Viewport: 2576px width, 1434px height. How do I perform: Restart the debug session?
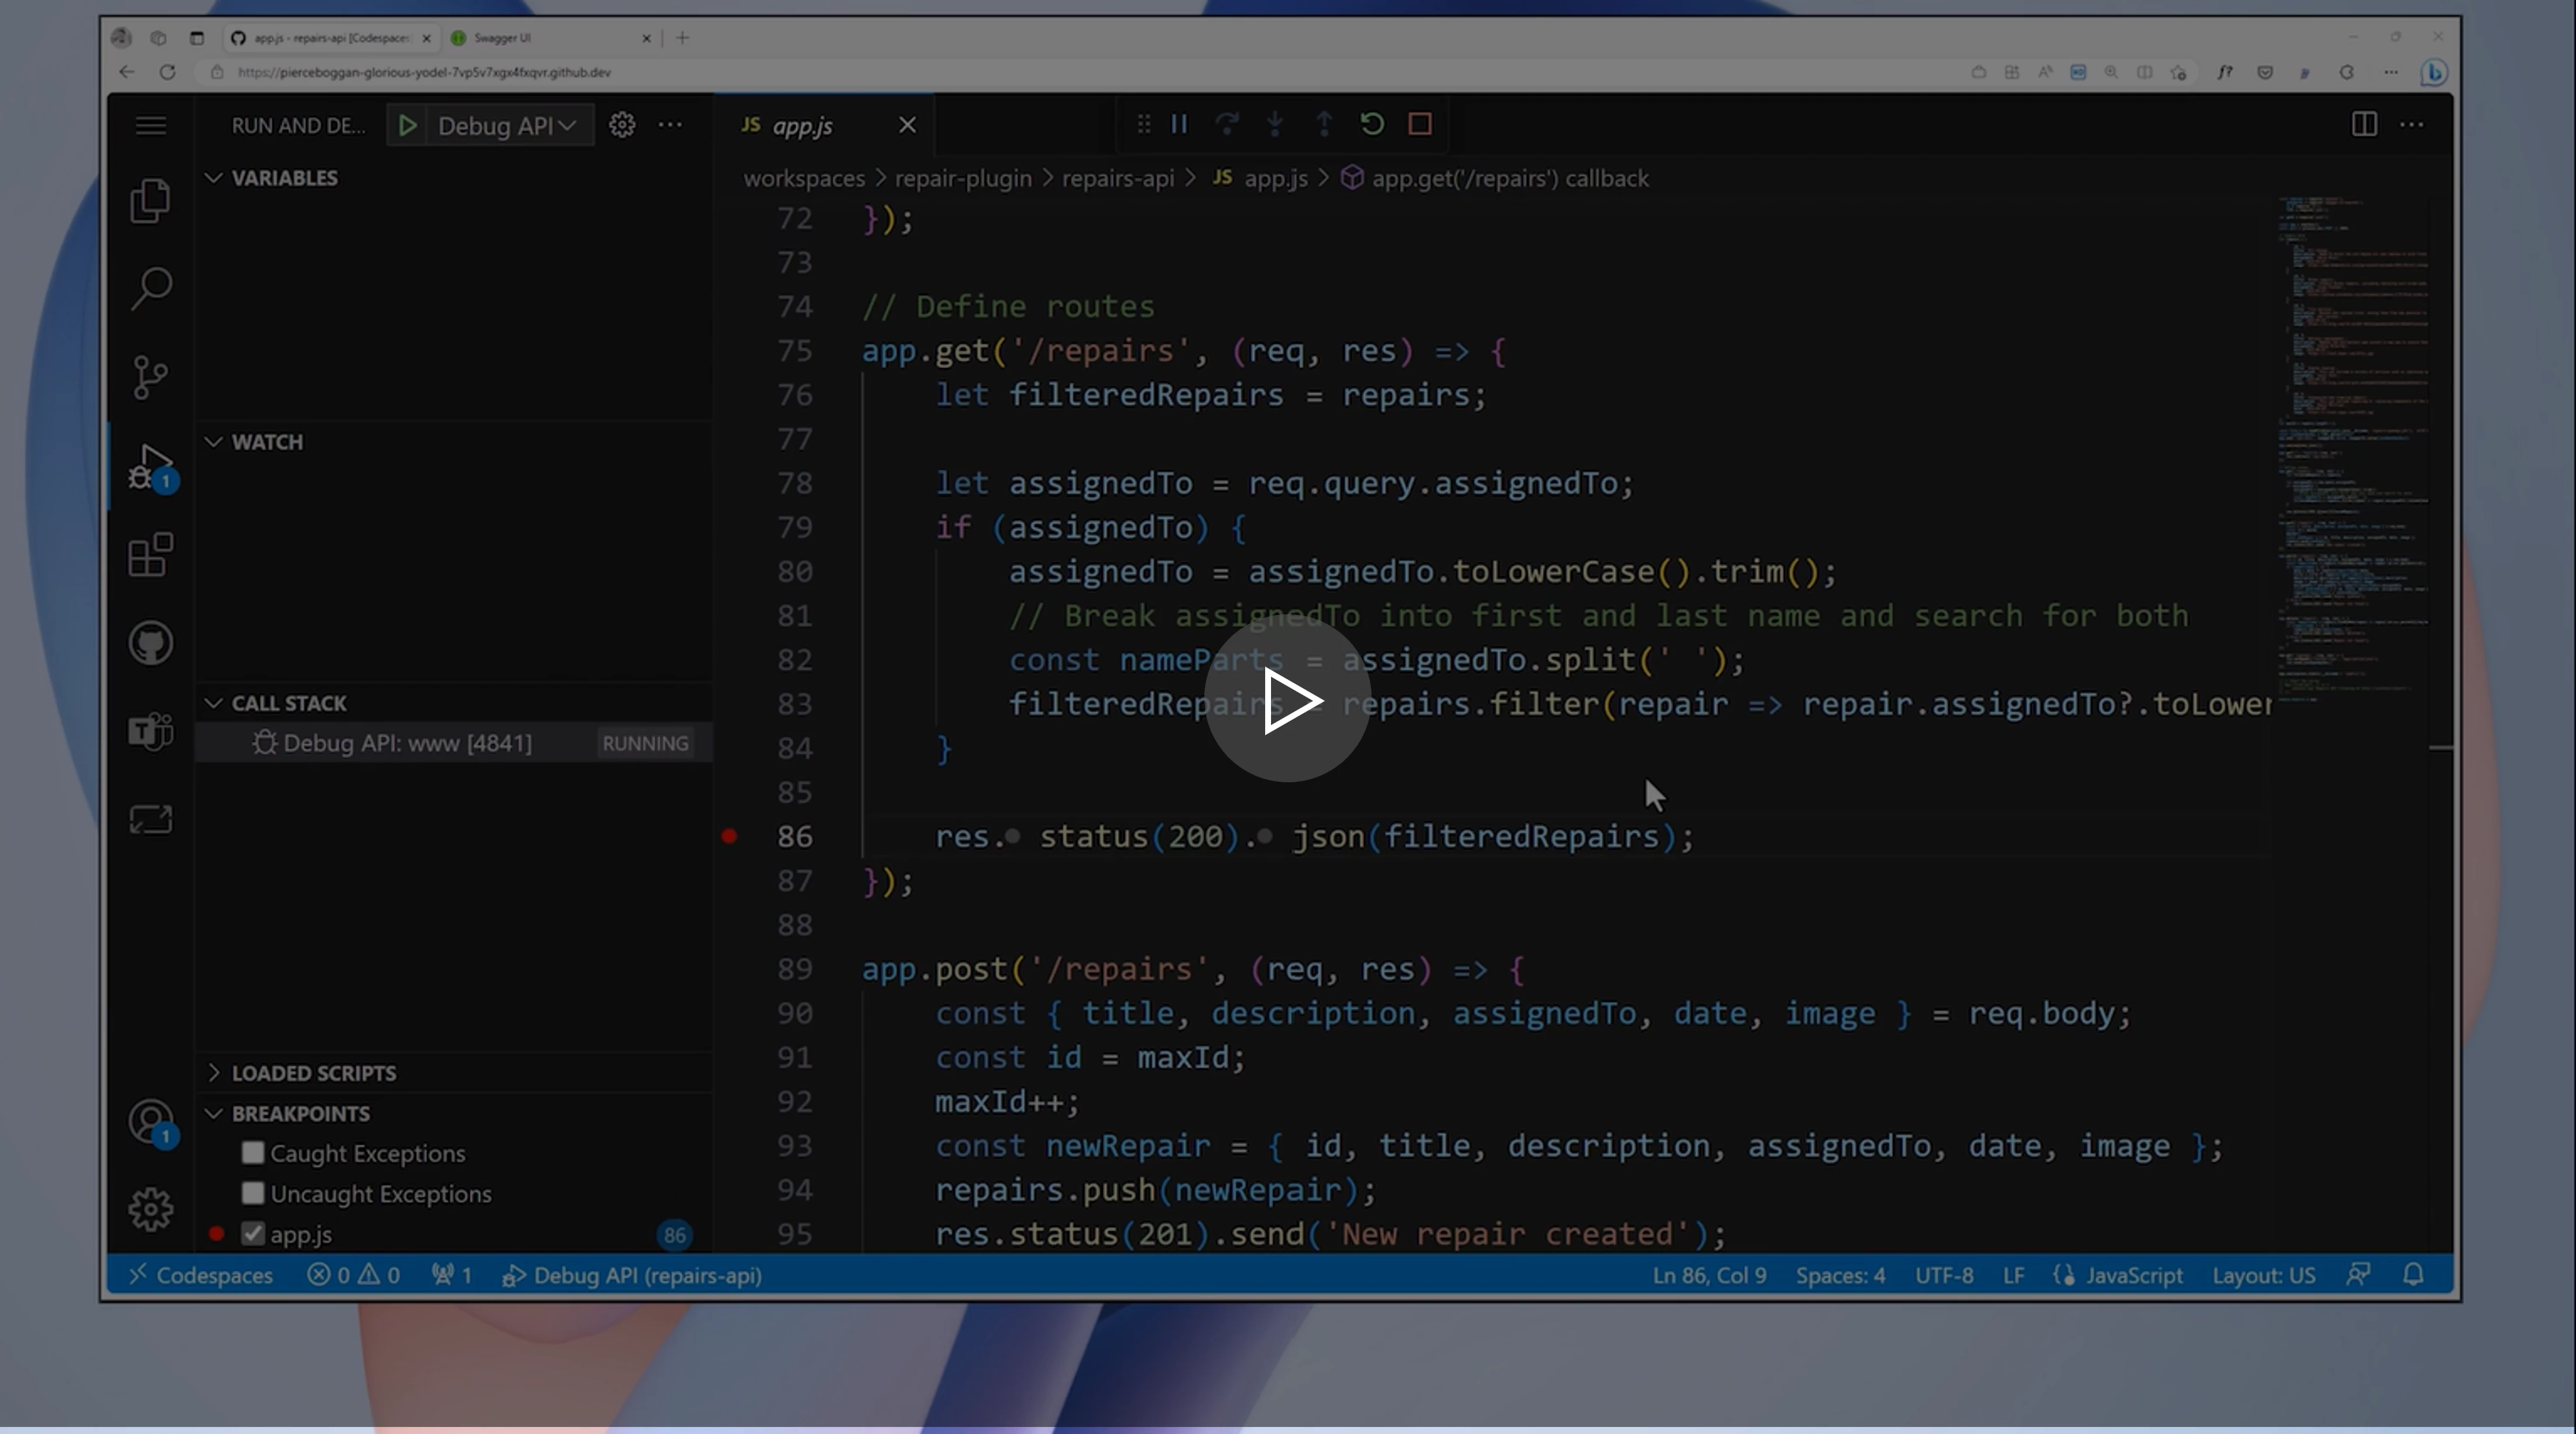click(1371, 124)
